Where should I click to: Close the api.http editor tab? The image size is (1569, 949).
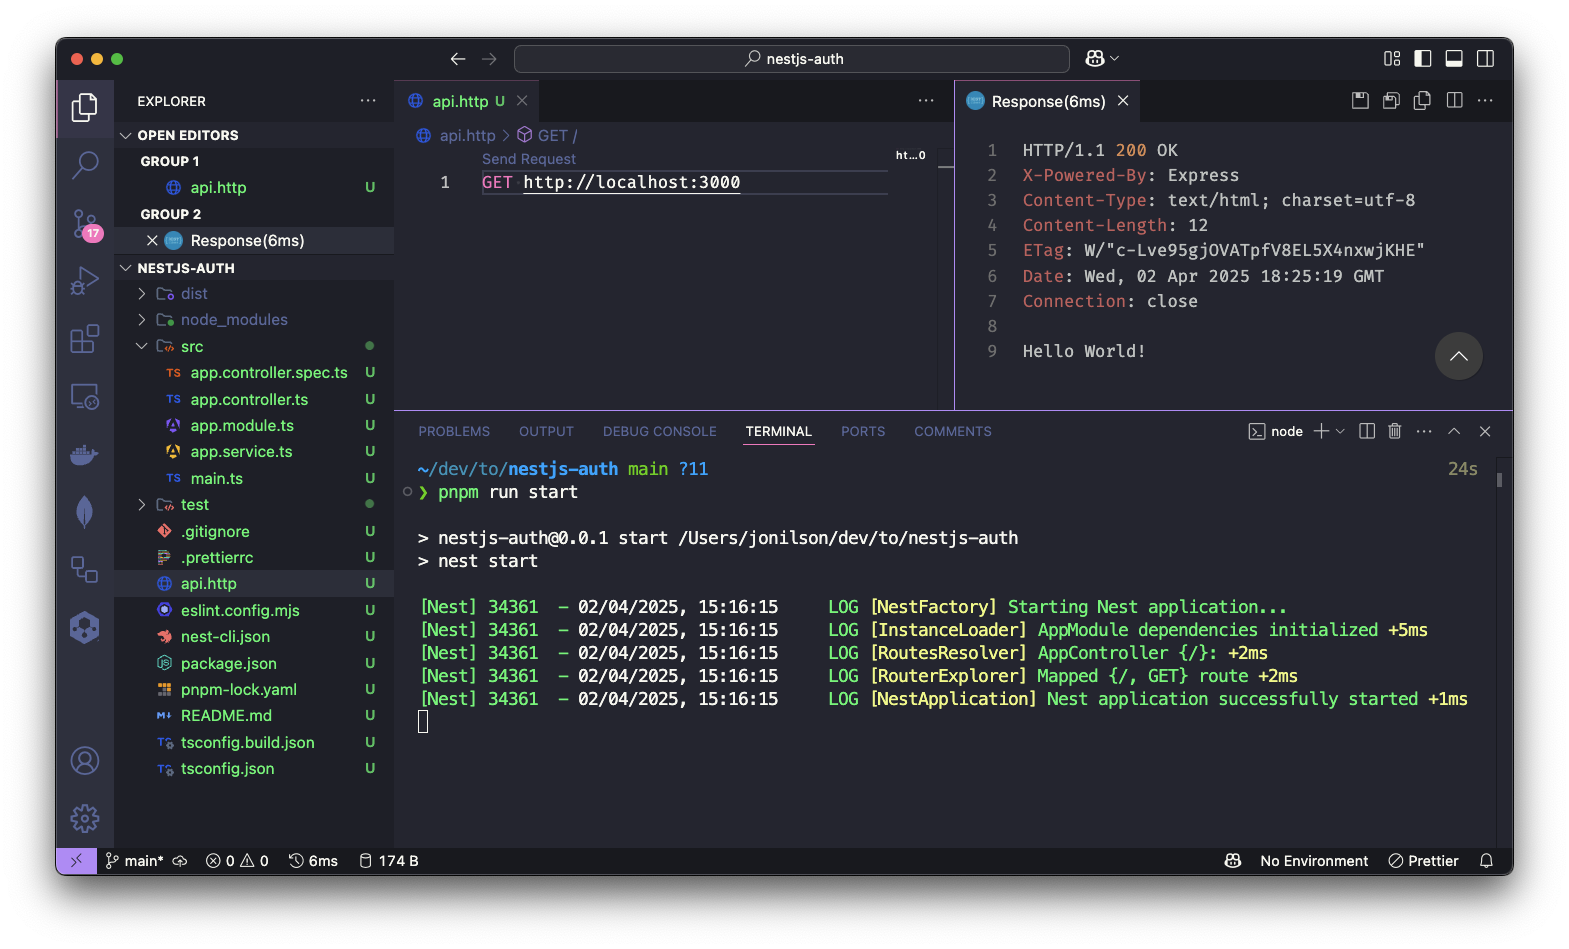pyautogui.click(x=522, y=101)
